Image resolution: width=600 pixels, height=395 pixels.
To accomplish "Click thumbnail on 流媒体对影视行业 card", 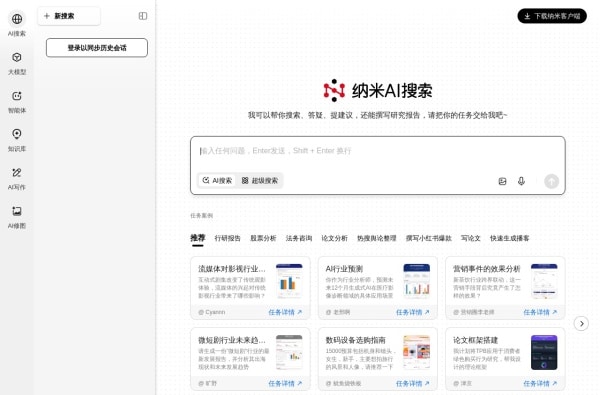I will [x=289, y=281].
